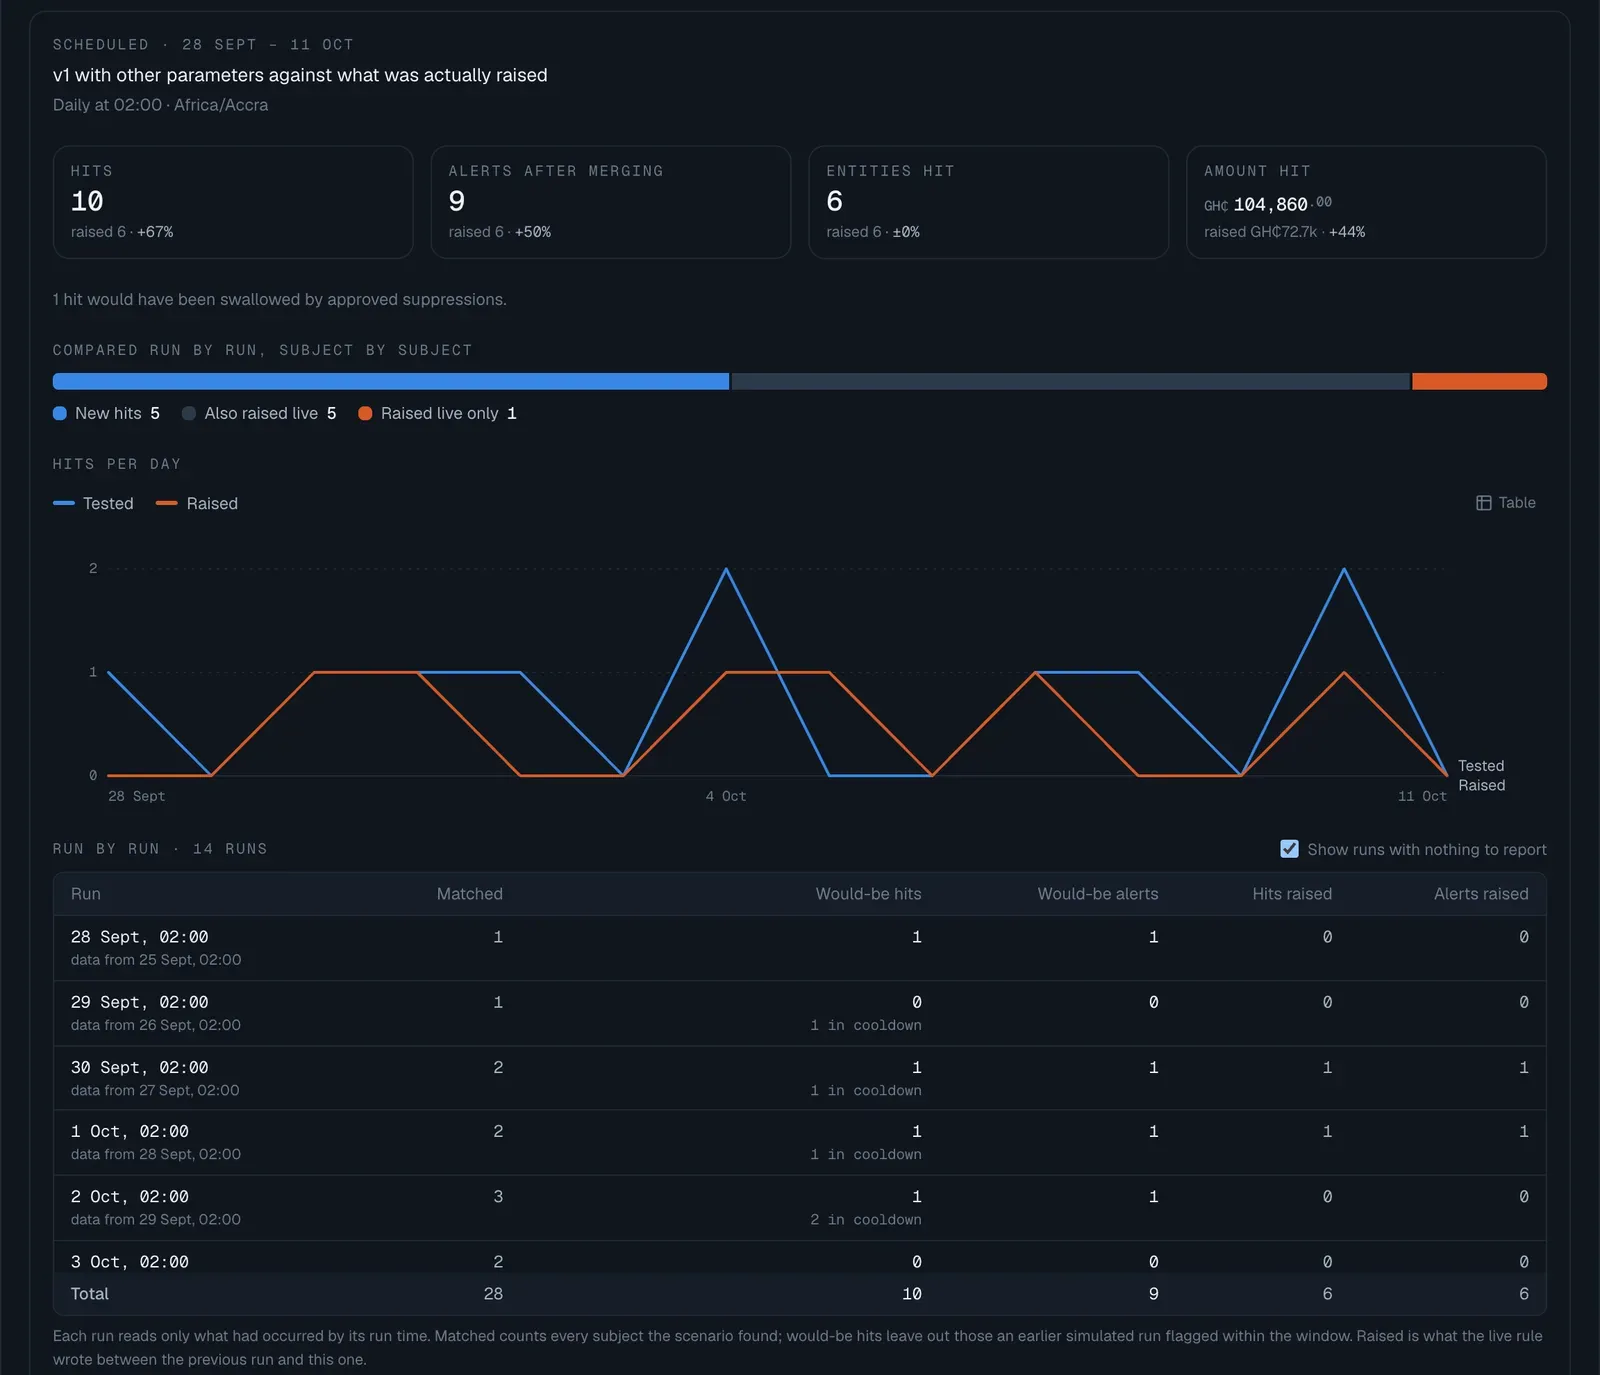The image size is (1600, 1375).
Task: Open the Amount hit card
Action: click(x=1367, y=202)
